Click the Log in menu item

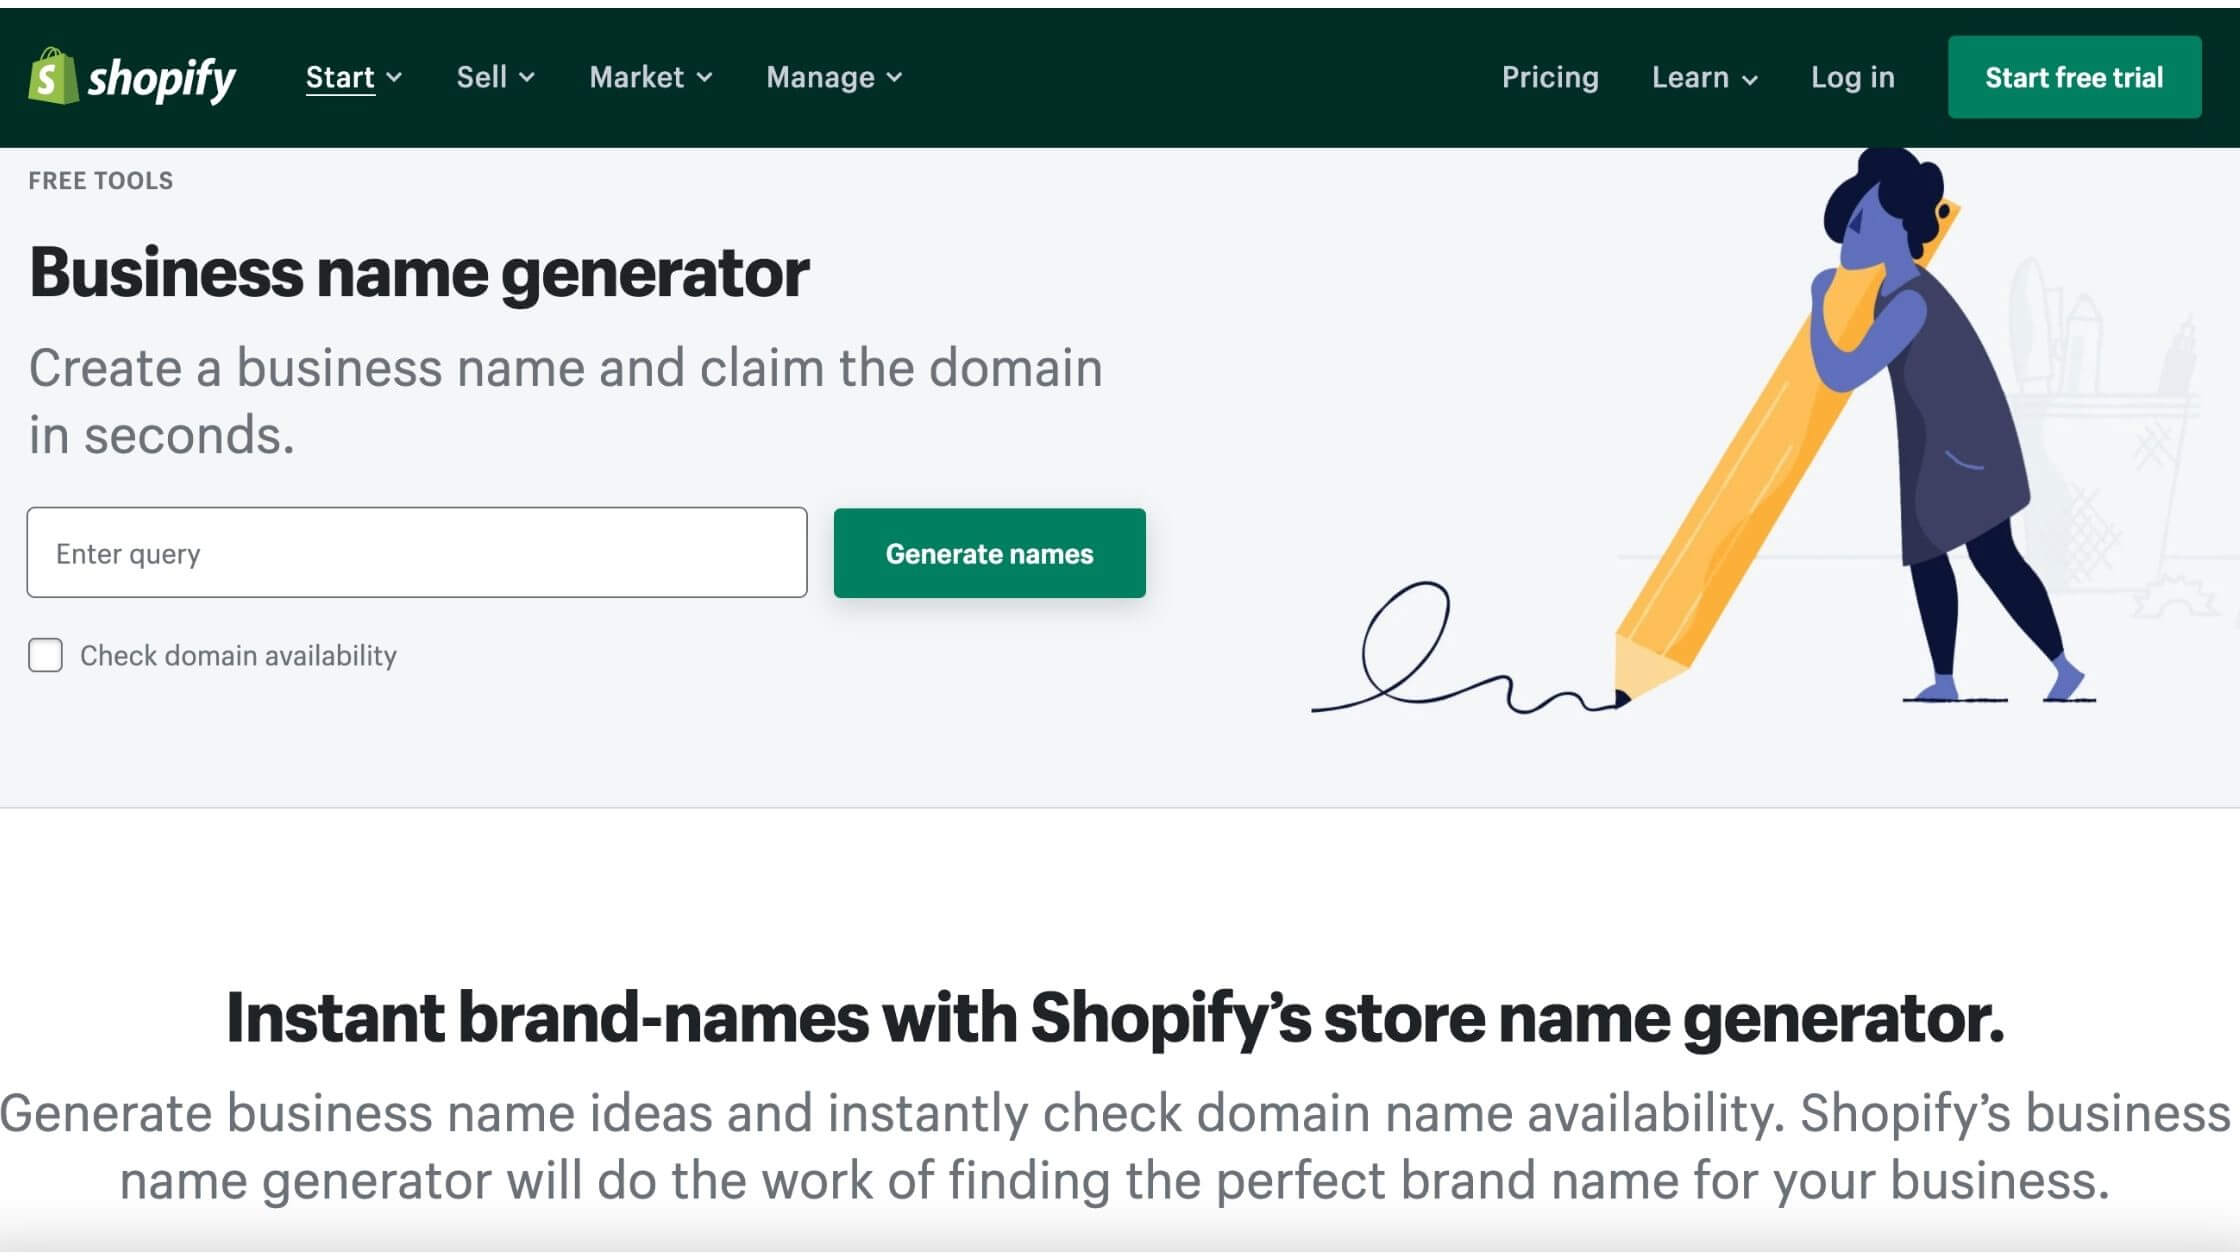point(1852,77)
